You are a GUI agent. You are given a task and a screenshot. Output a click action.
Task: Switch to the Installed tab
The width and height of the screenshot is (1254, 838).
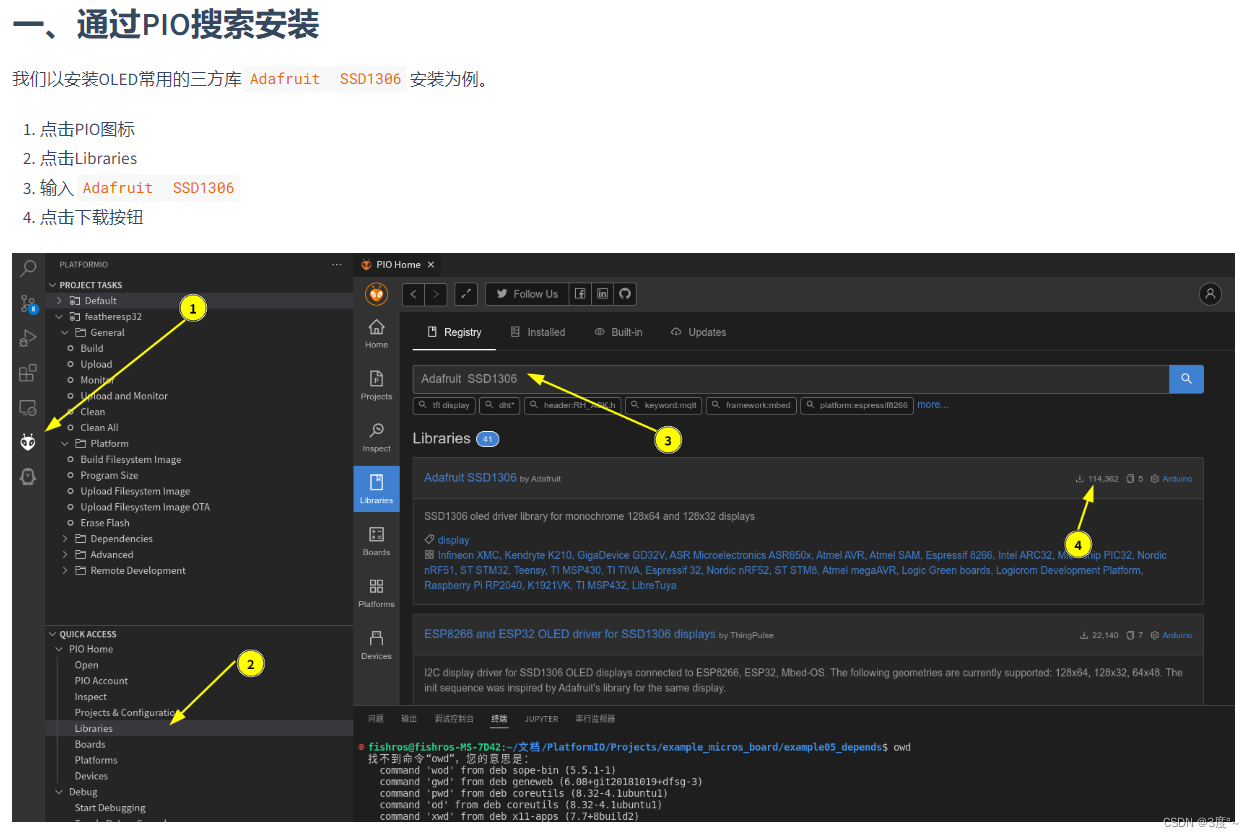point(537,332)
